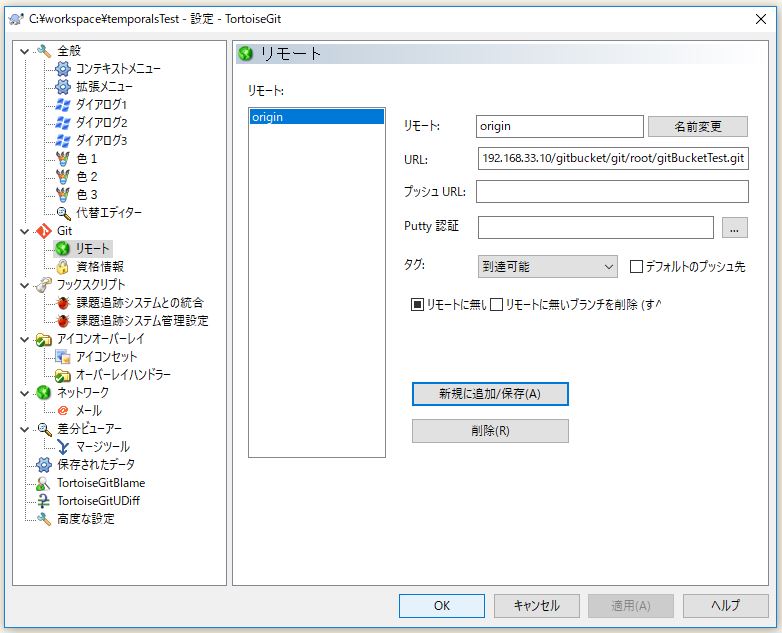Toggle the リモートに無い tri-state checkbox
The height and width of the screenshot is (633, 782).
(417, 304)
